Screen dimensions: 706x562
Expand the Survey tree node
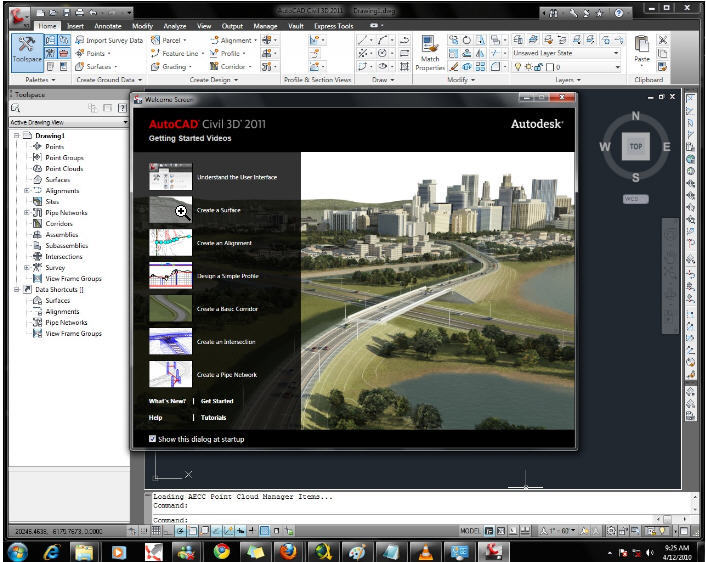(27, 267)
